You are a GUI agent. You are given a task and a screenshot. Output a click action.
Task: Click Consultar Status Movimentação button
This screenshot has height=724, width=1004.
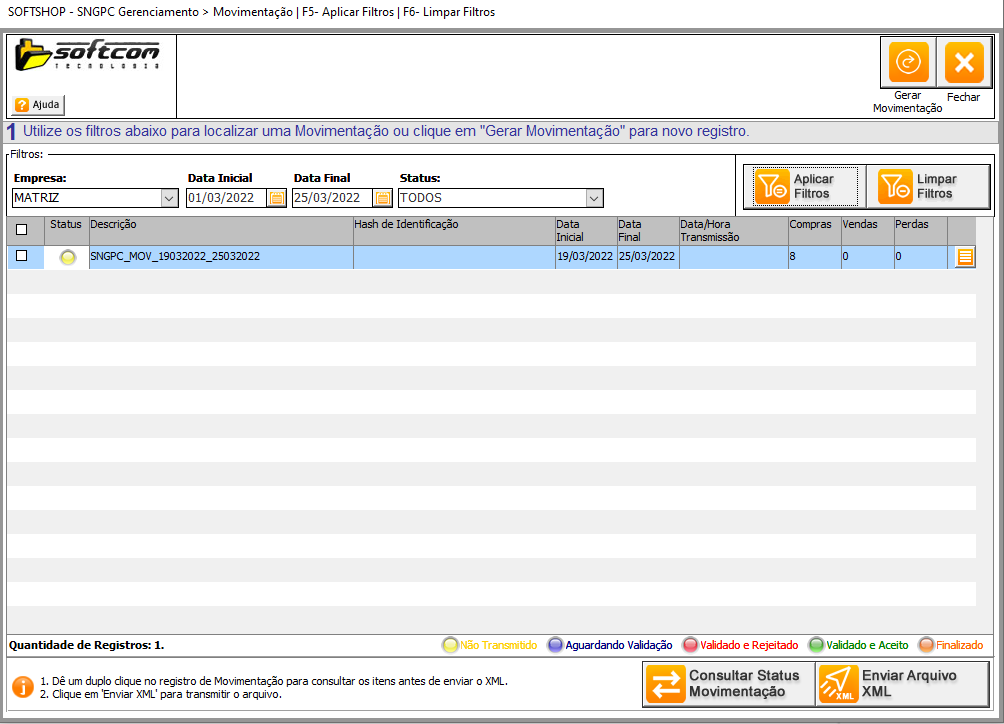[728, 684]
